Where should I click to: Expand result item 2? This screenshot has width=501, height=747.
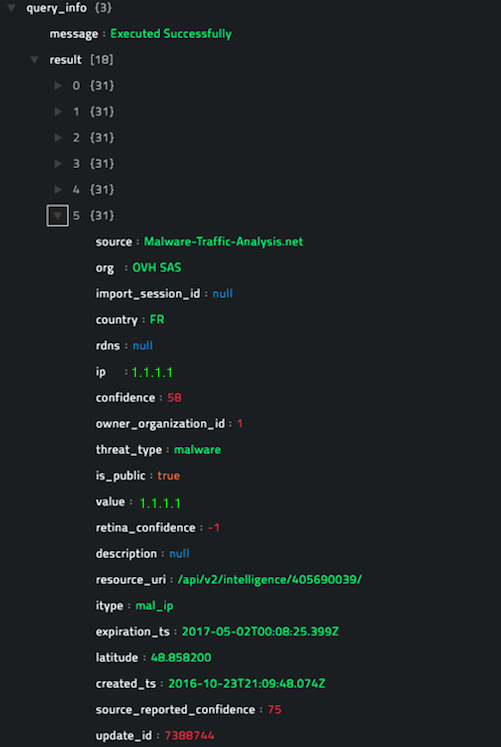[x=58, y=138]
